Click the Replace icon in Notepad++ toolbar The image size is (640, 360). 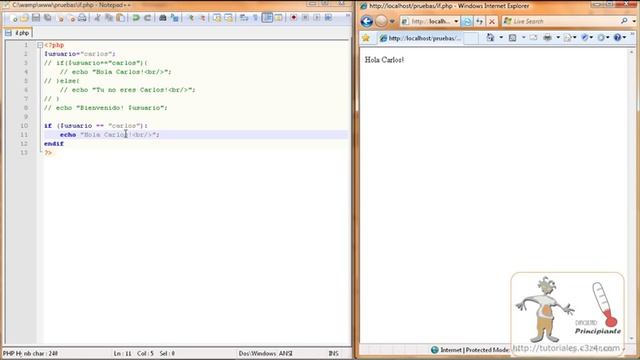click(x=174, y=18)
